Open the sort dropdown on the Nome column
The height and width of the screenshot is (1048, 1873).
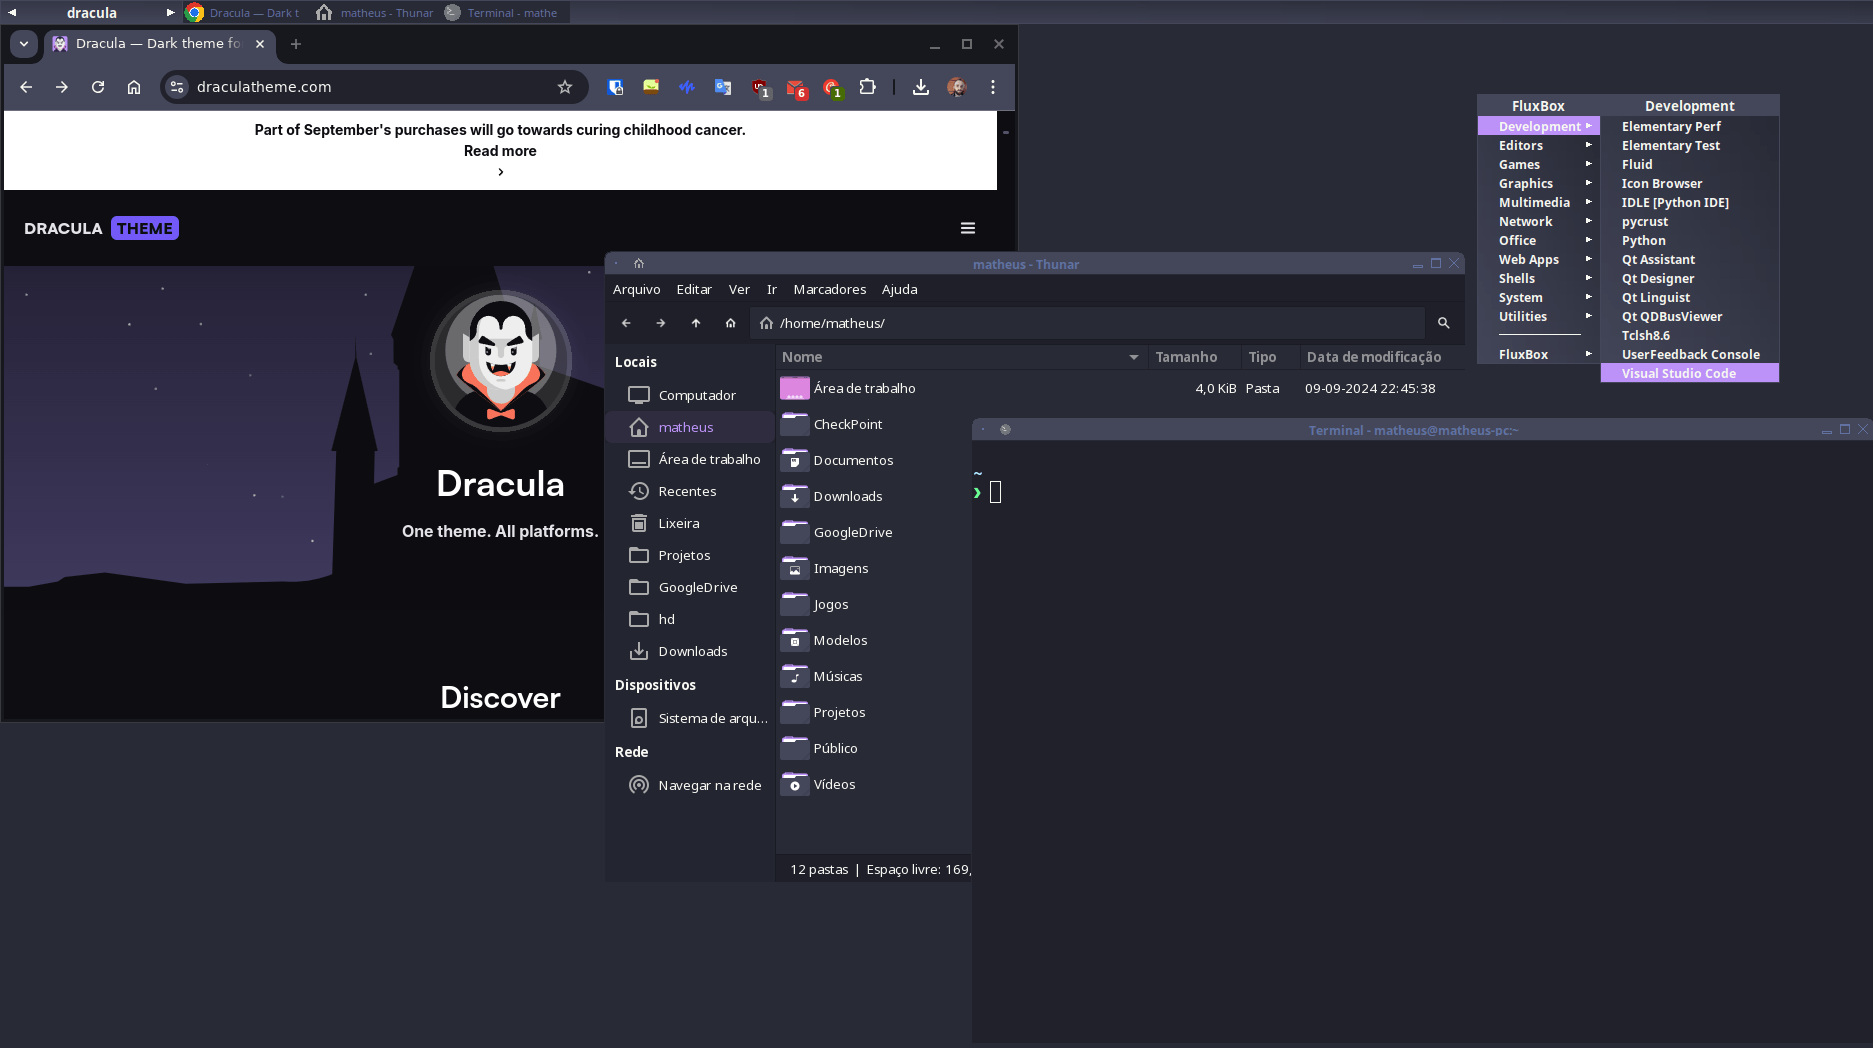[1133, 357]
